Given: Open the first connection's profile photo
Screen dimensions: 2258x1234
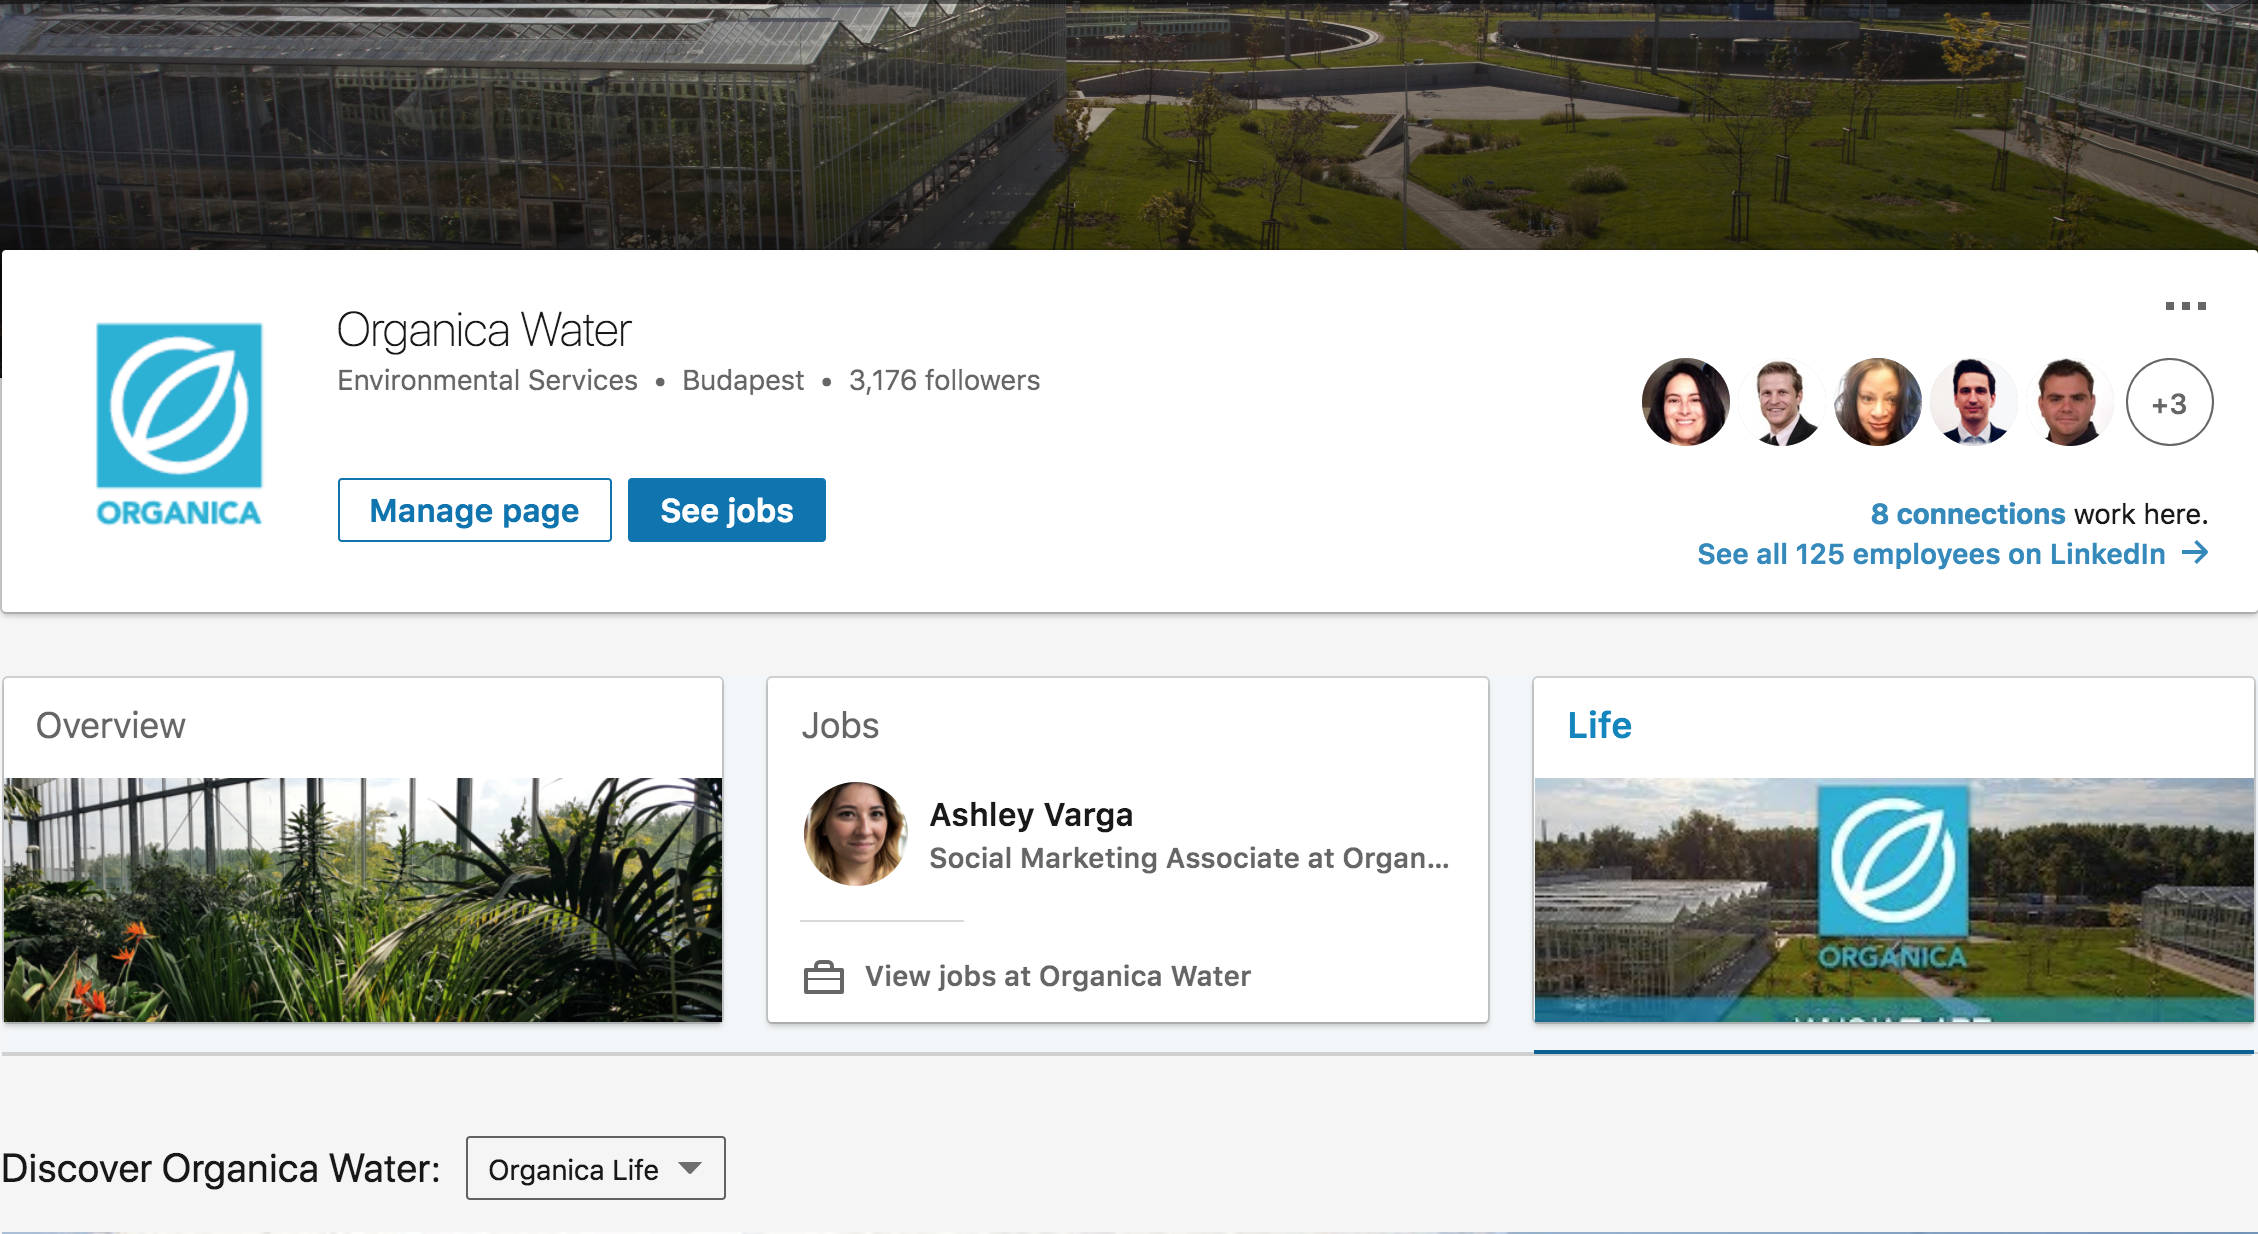Looking at the screenshot, I should (1686, 402).
